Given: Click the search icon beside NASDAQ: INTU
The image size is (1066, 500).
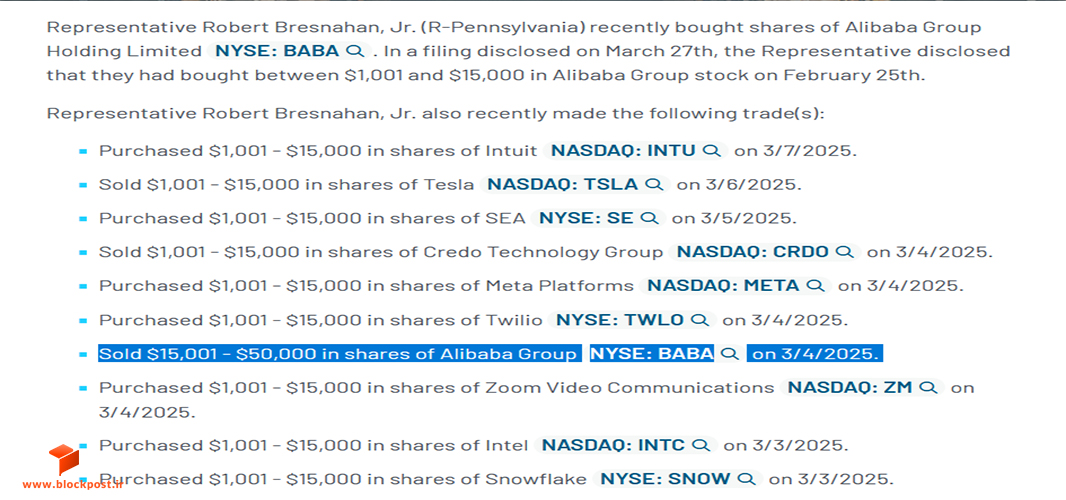Looking at the screenshot, I should 712,150.
